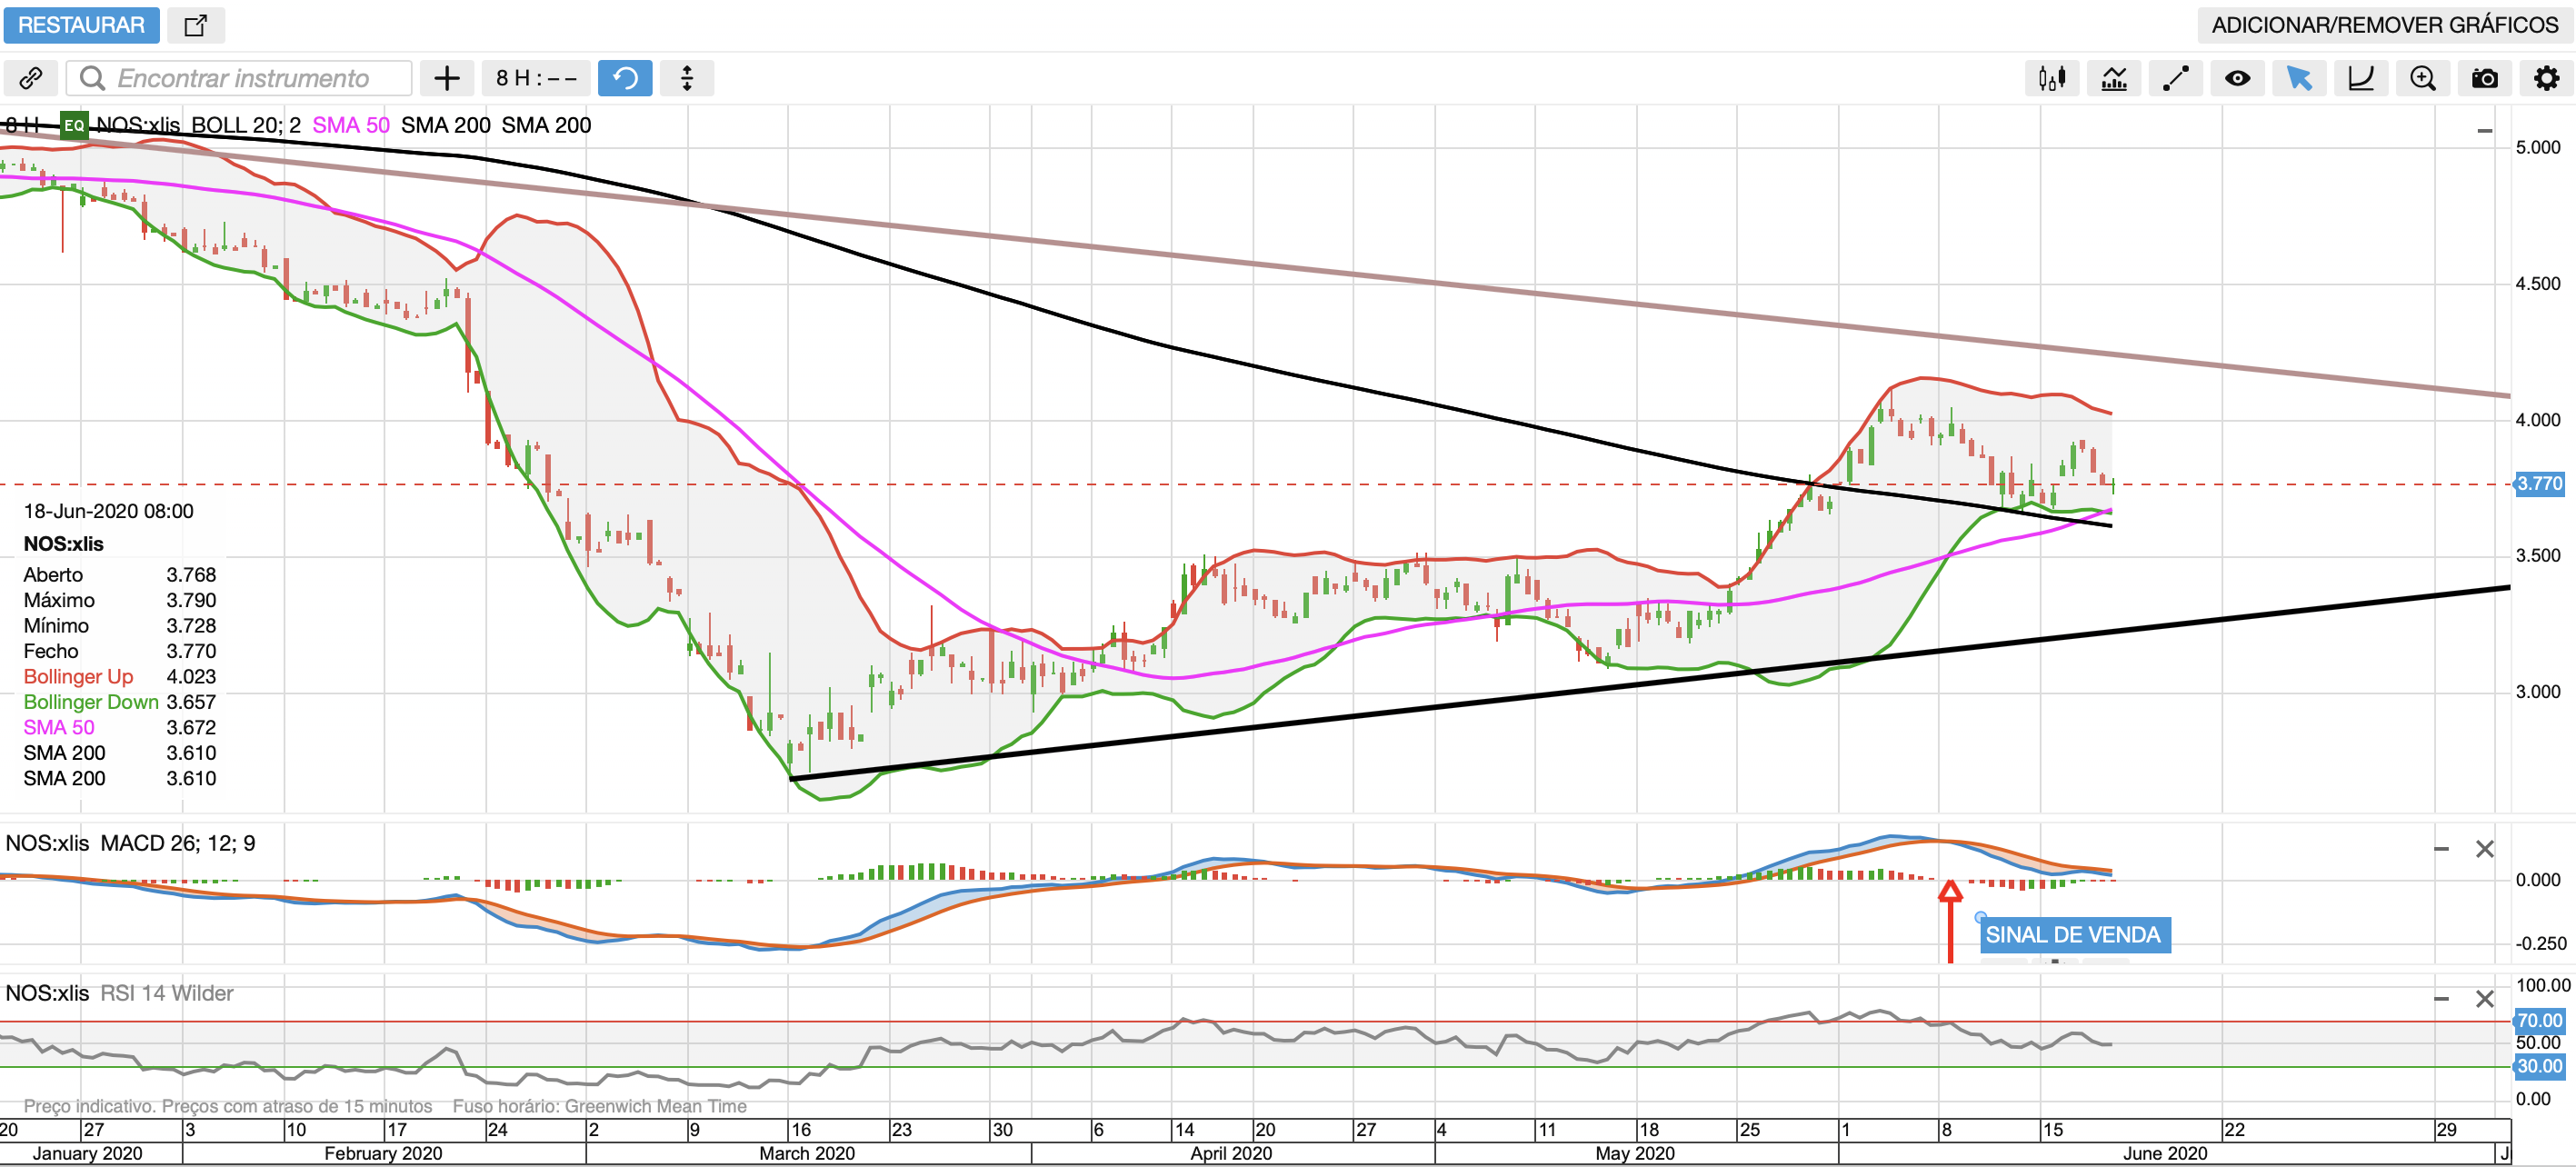
Task: Open the candlestick chart type selector
Action: tap(2052, 78)
